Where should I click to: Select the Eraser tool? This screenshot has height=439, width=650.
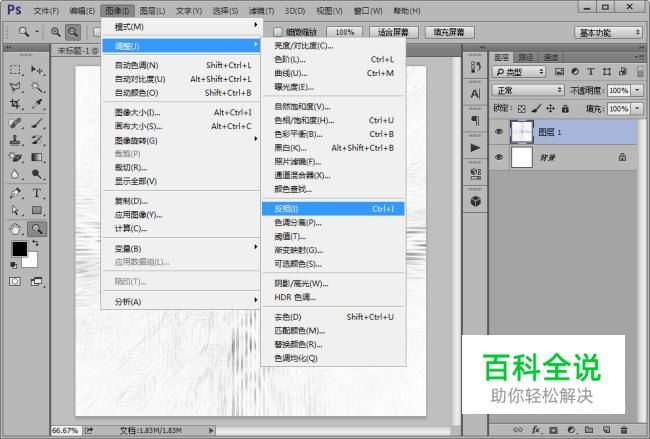[15, 157]
